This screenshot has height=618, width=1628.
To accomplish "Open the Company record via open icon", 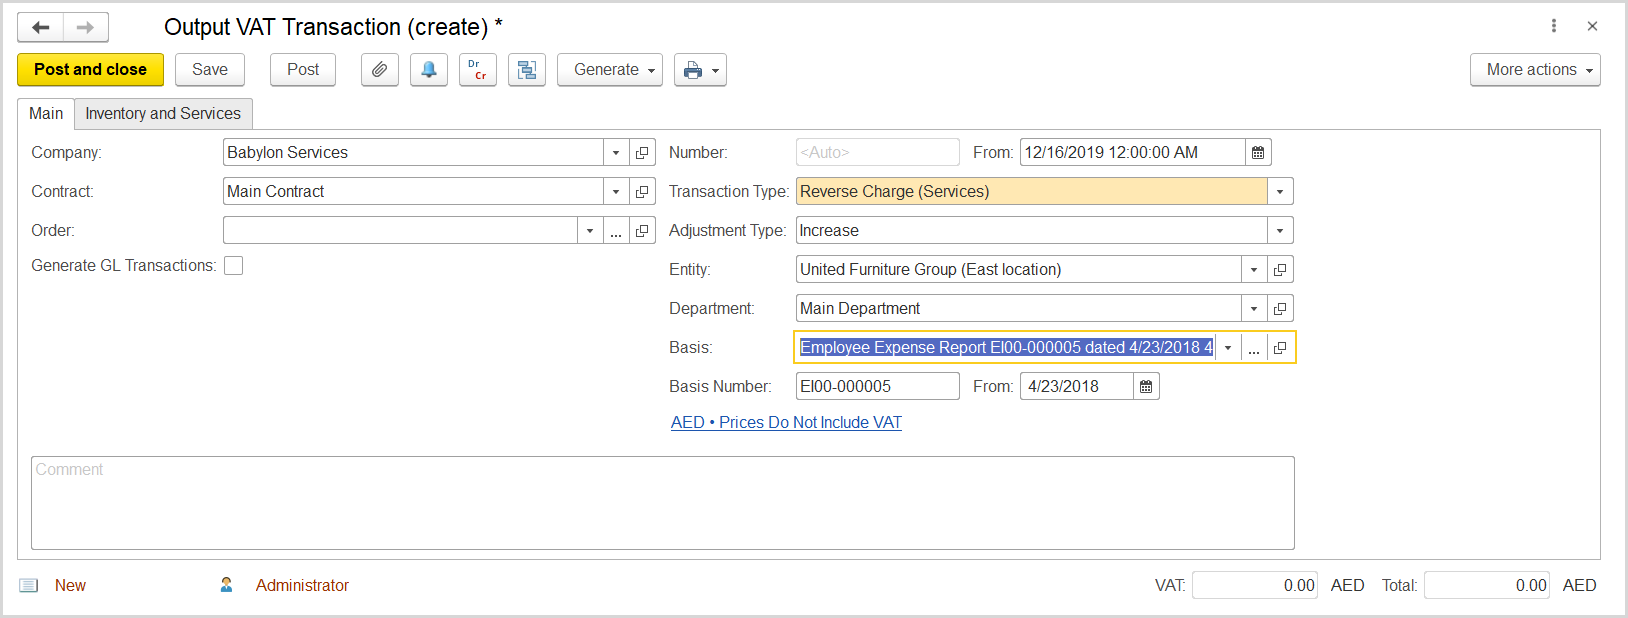I will (642, 153).
